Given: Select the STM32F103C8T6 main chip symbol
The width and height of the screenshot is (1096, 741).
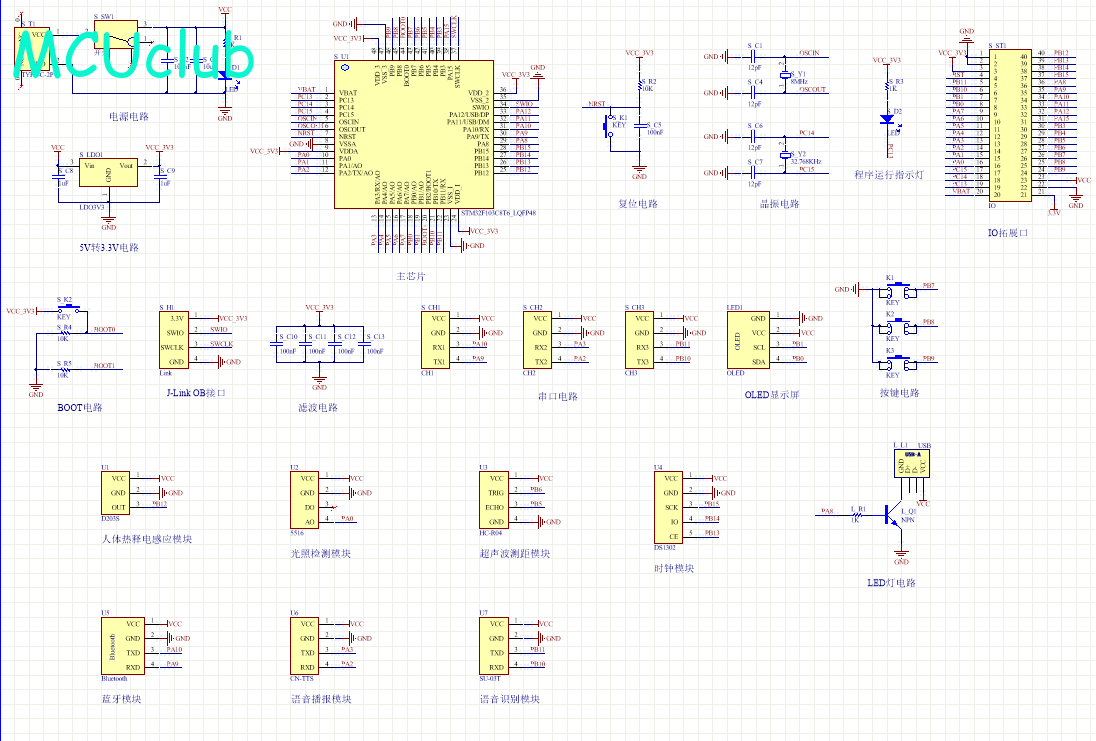Looking at the screenshot, I should click(x=414, y=134).
